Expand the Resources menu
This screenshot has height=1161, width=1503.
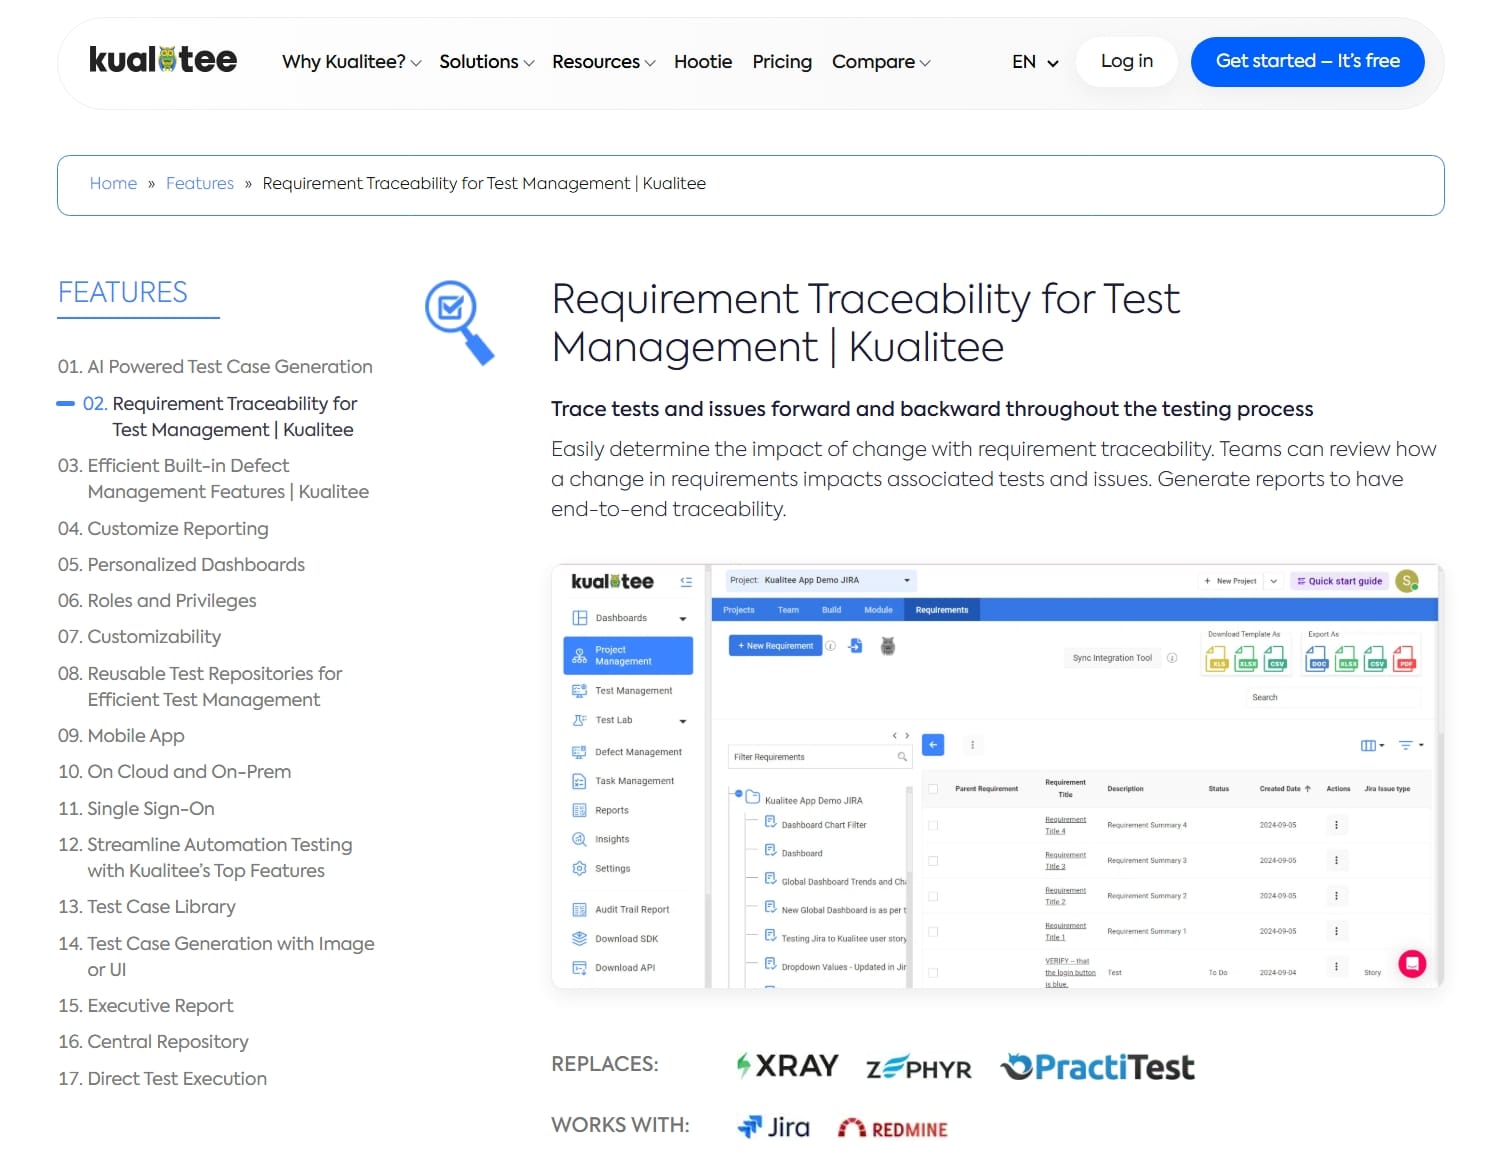(x=604, y=62)
